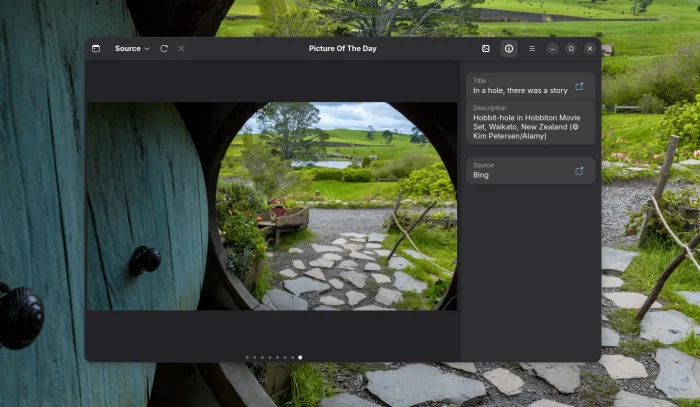
Task: Open the Bing source external link
Action: click(x=579, y=171)
